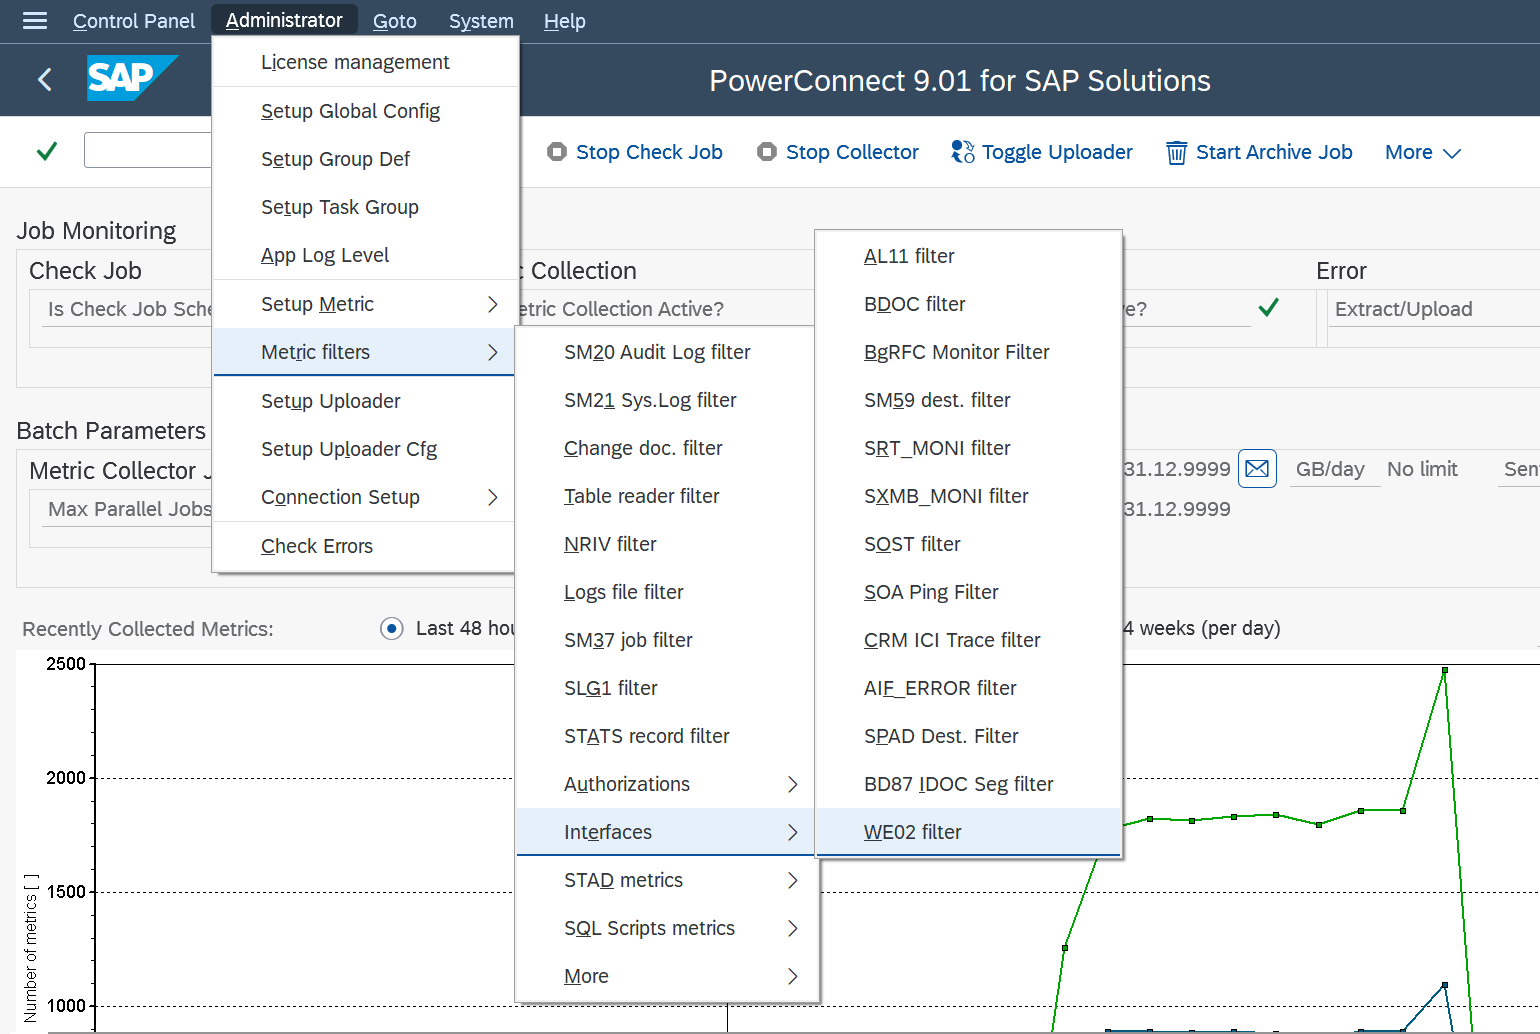Open CRM ICI Trace filter
Viewport: 1540px width, 1034px height.
[968, 640]
